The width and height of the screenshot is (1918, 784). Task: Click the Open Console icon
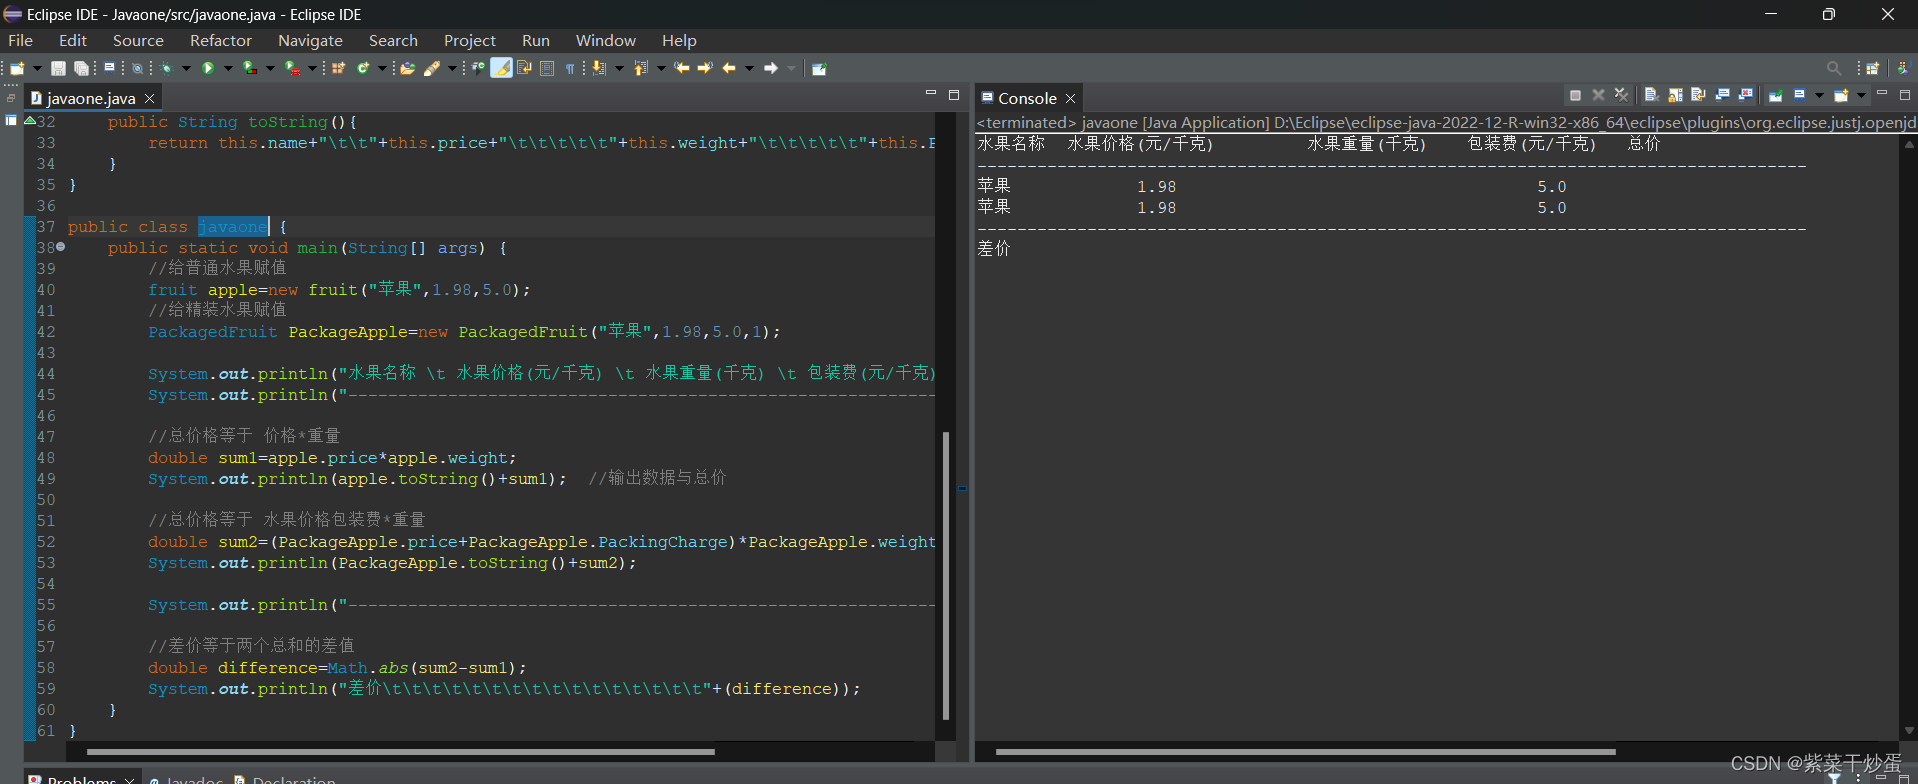[1841, 95]
